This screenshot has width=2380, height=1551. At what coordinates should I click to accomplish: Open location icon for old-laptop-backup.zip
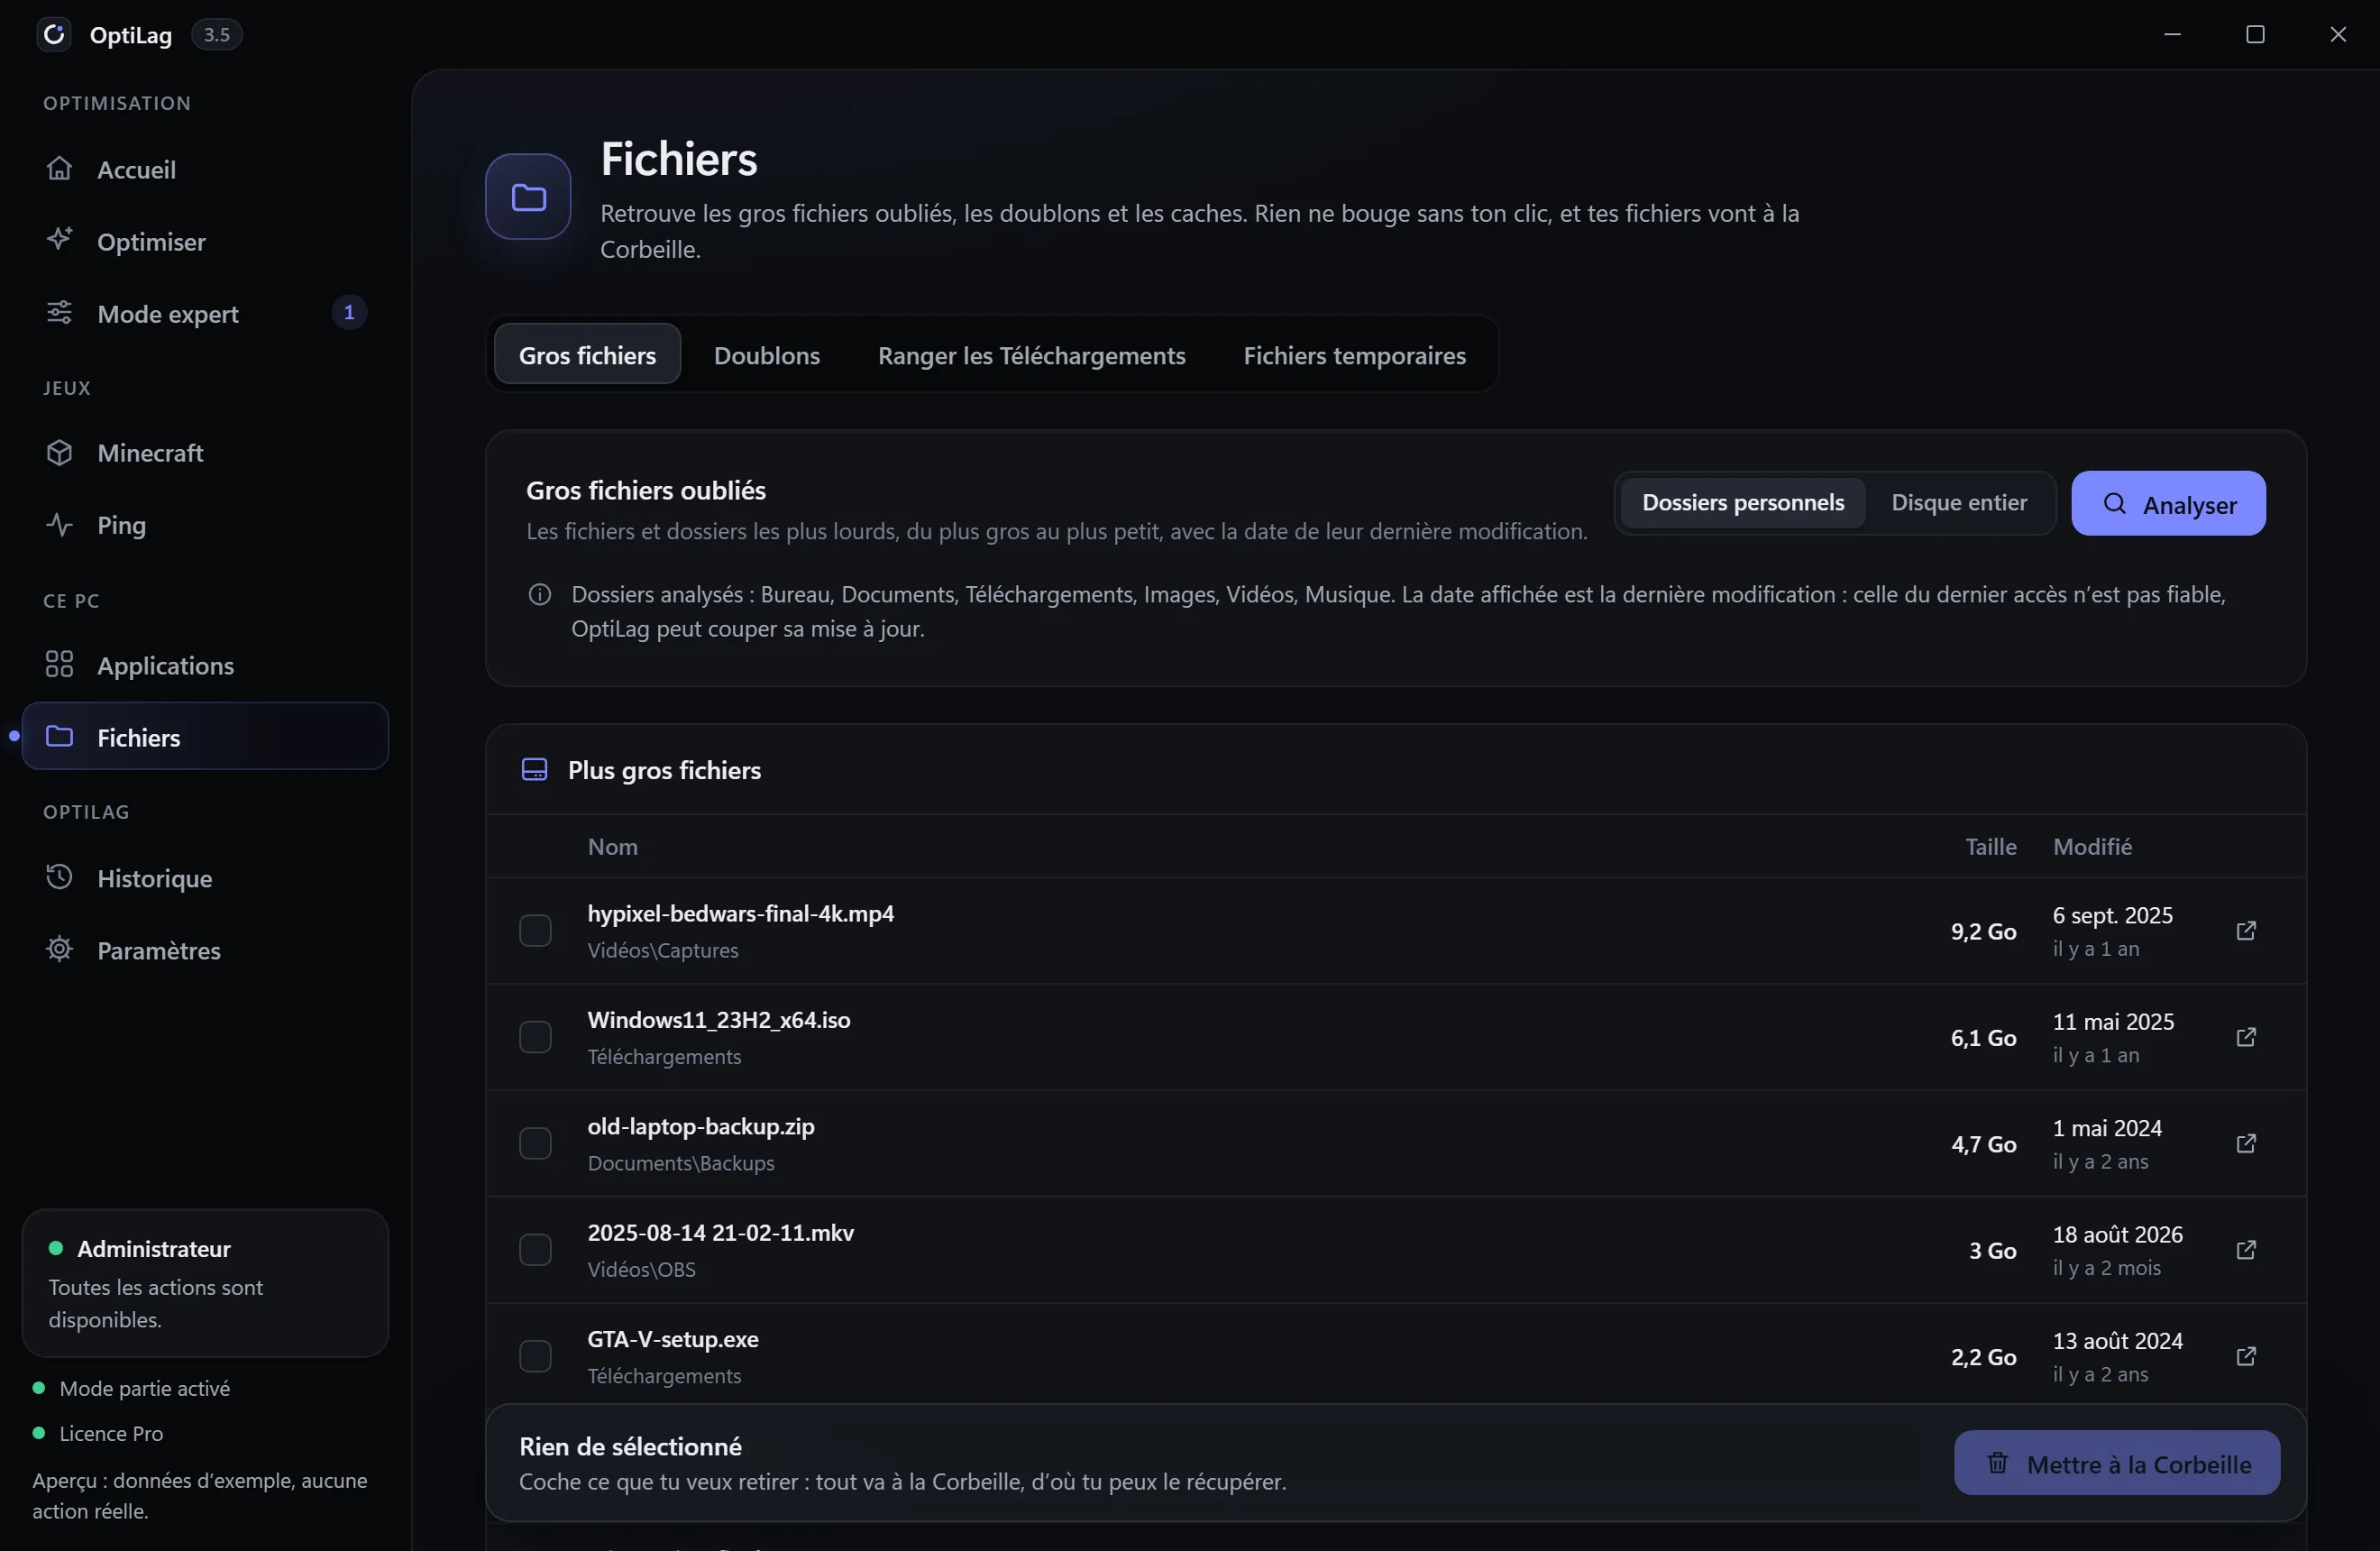(2245, 1143)
